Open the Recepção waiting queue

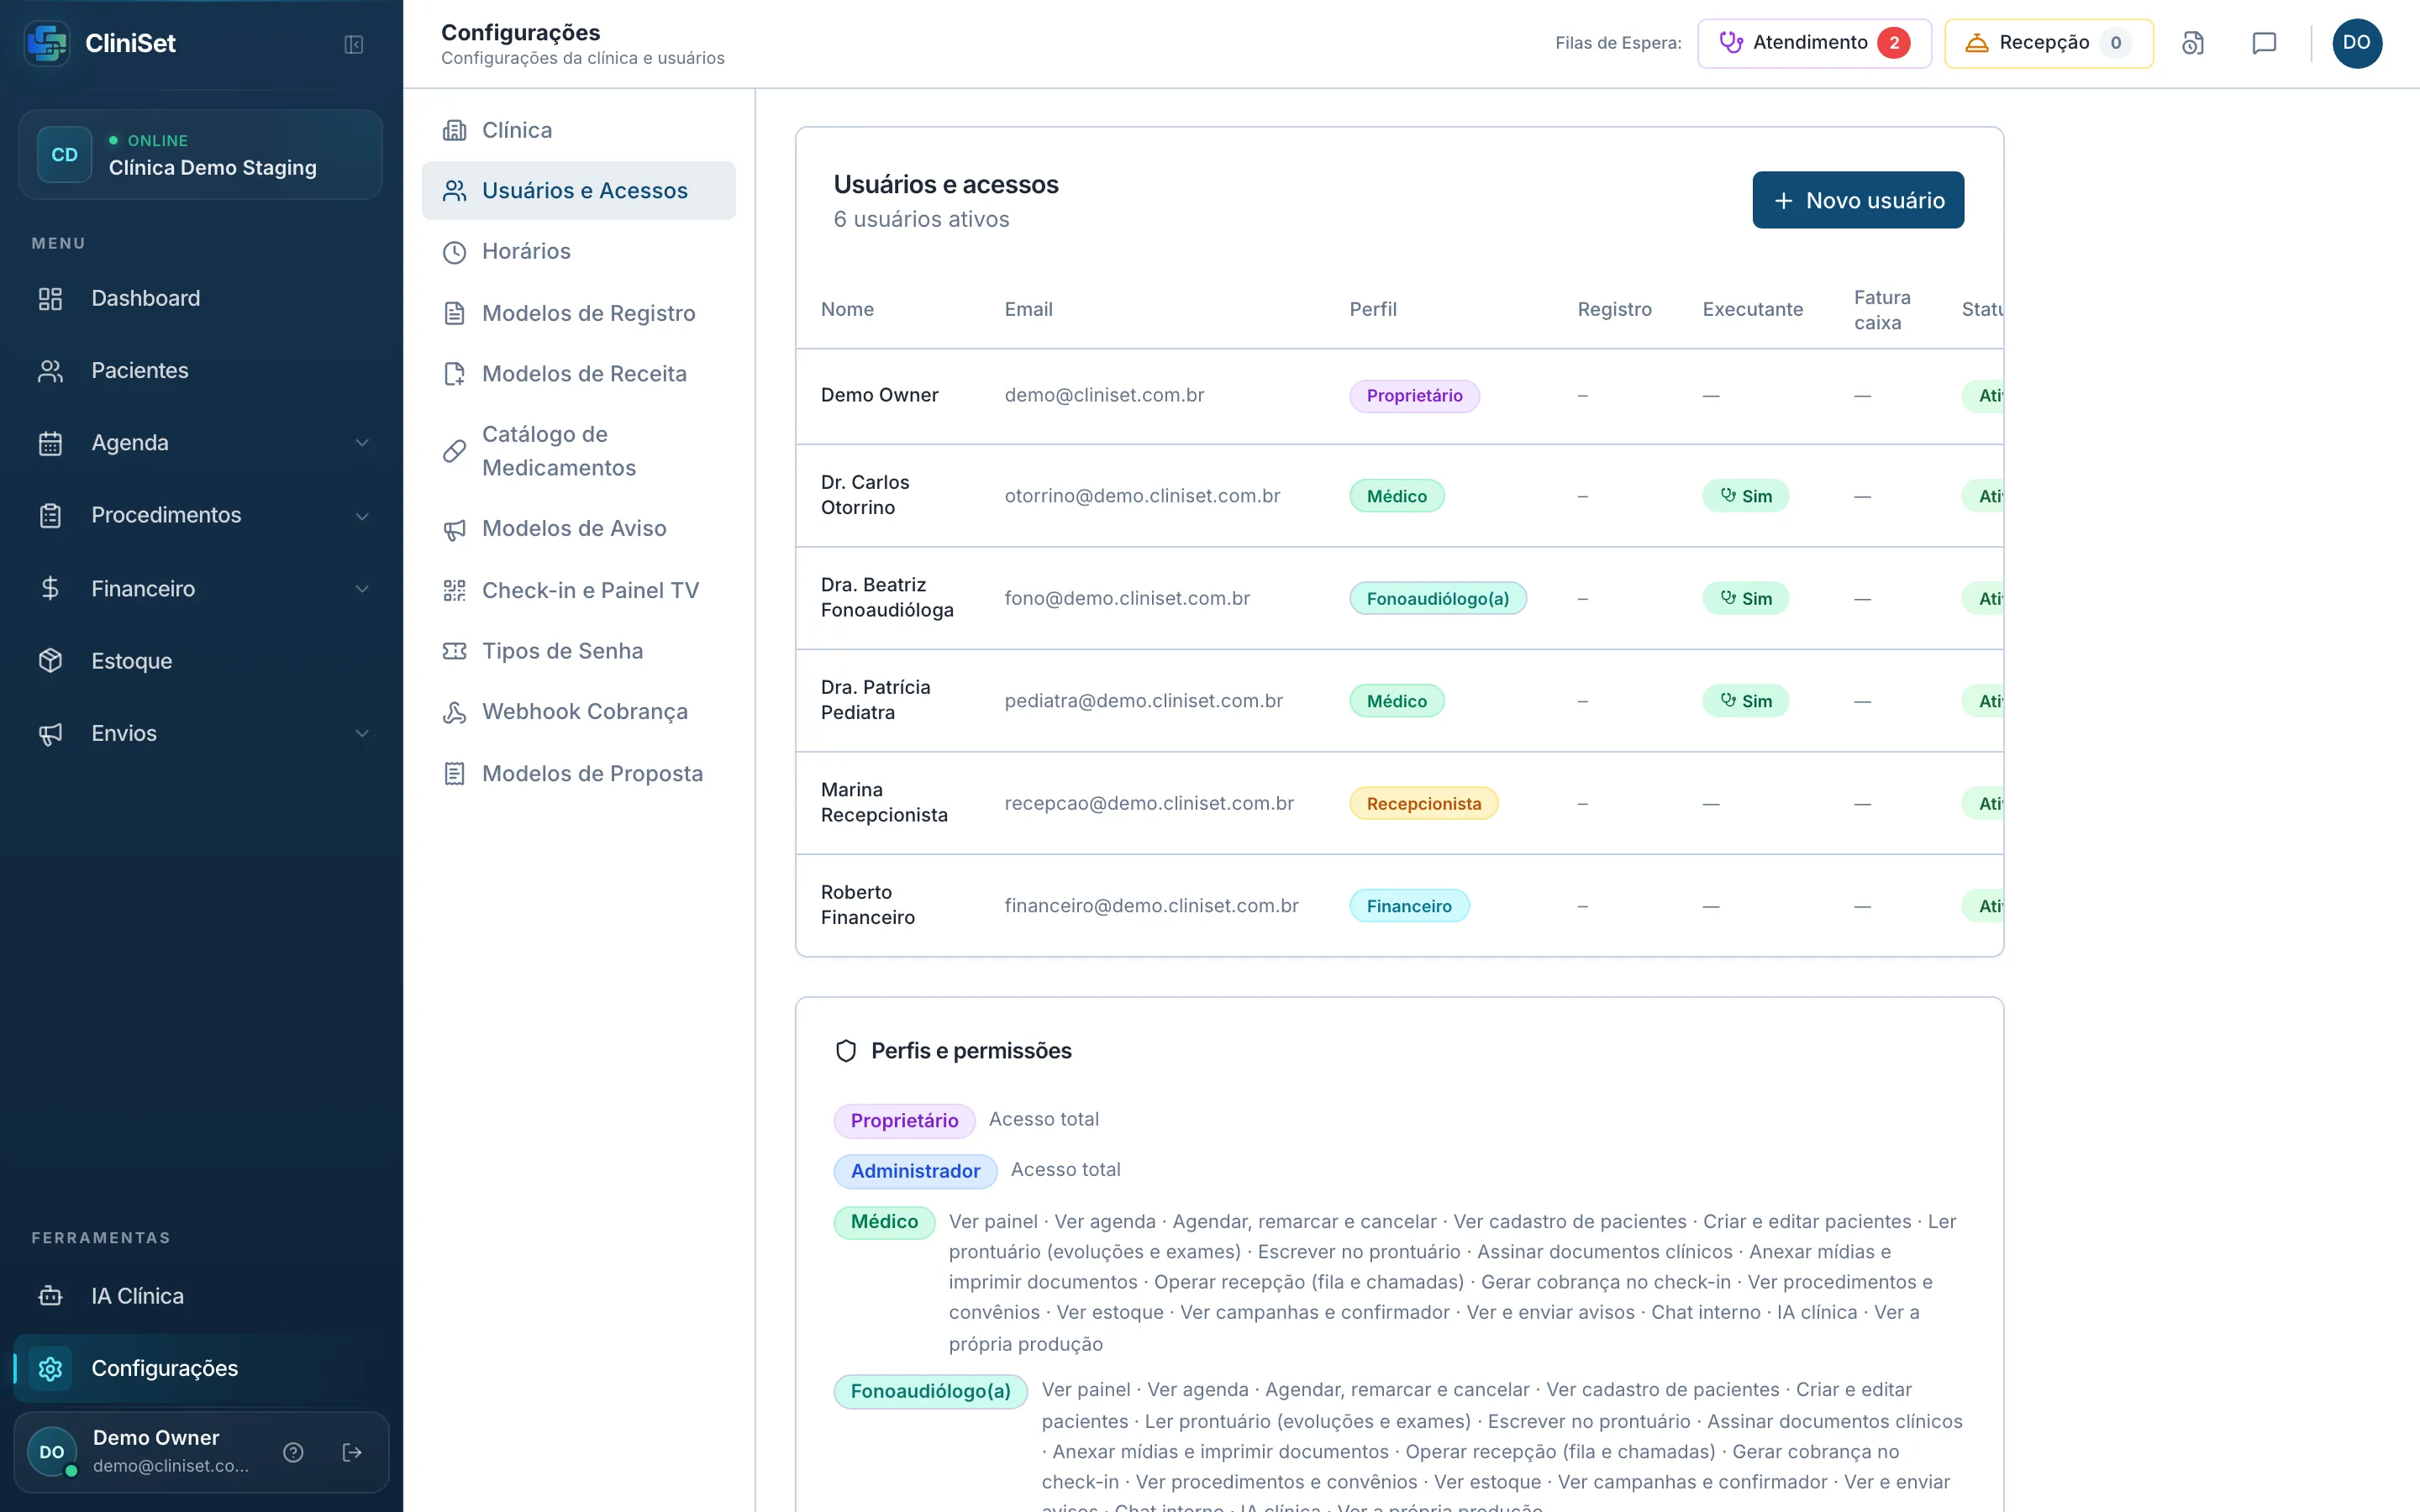click(2048, 43)
